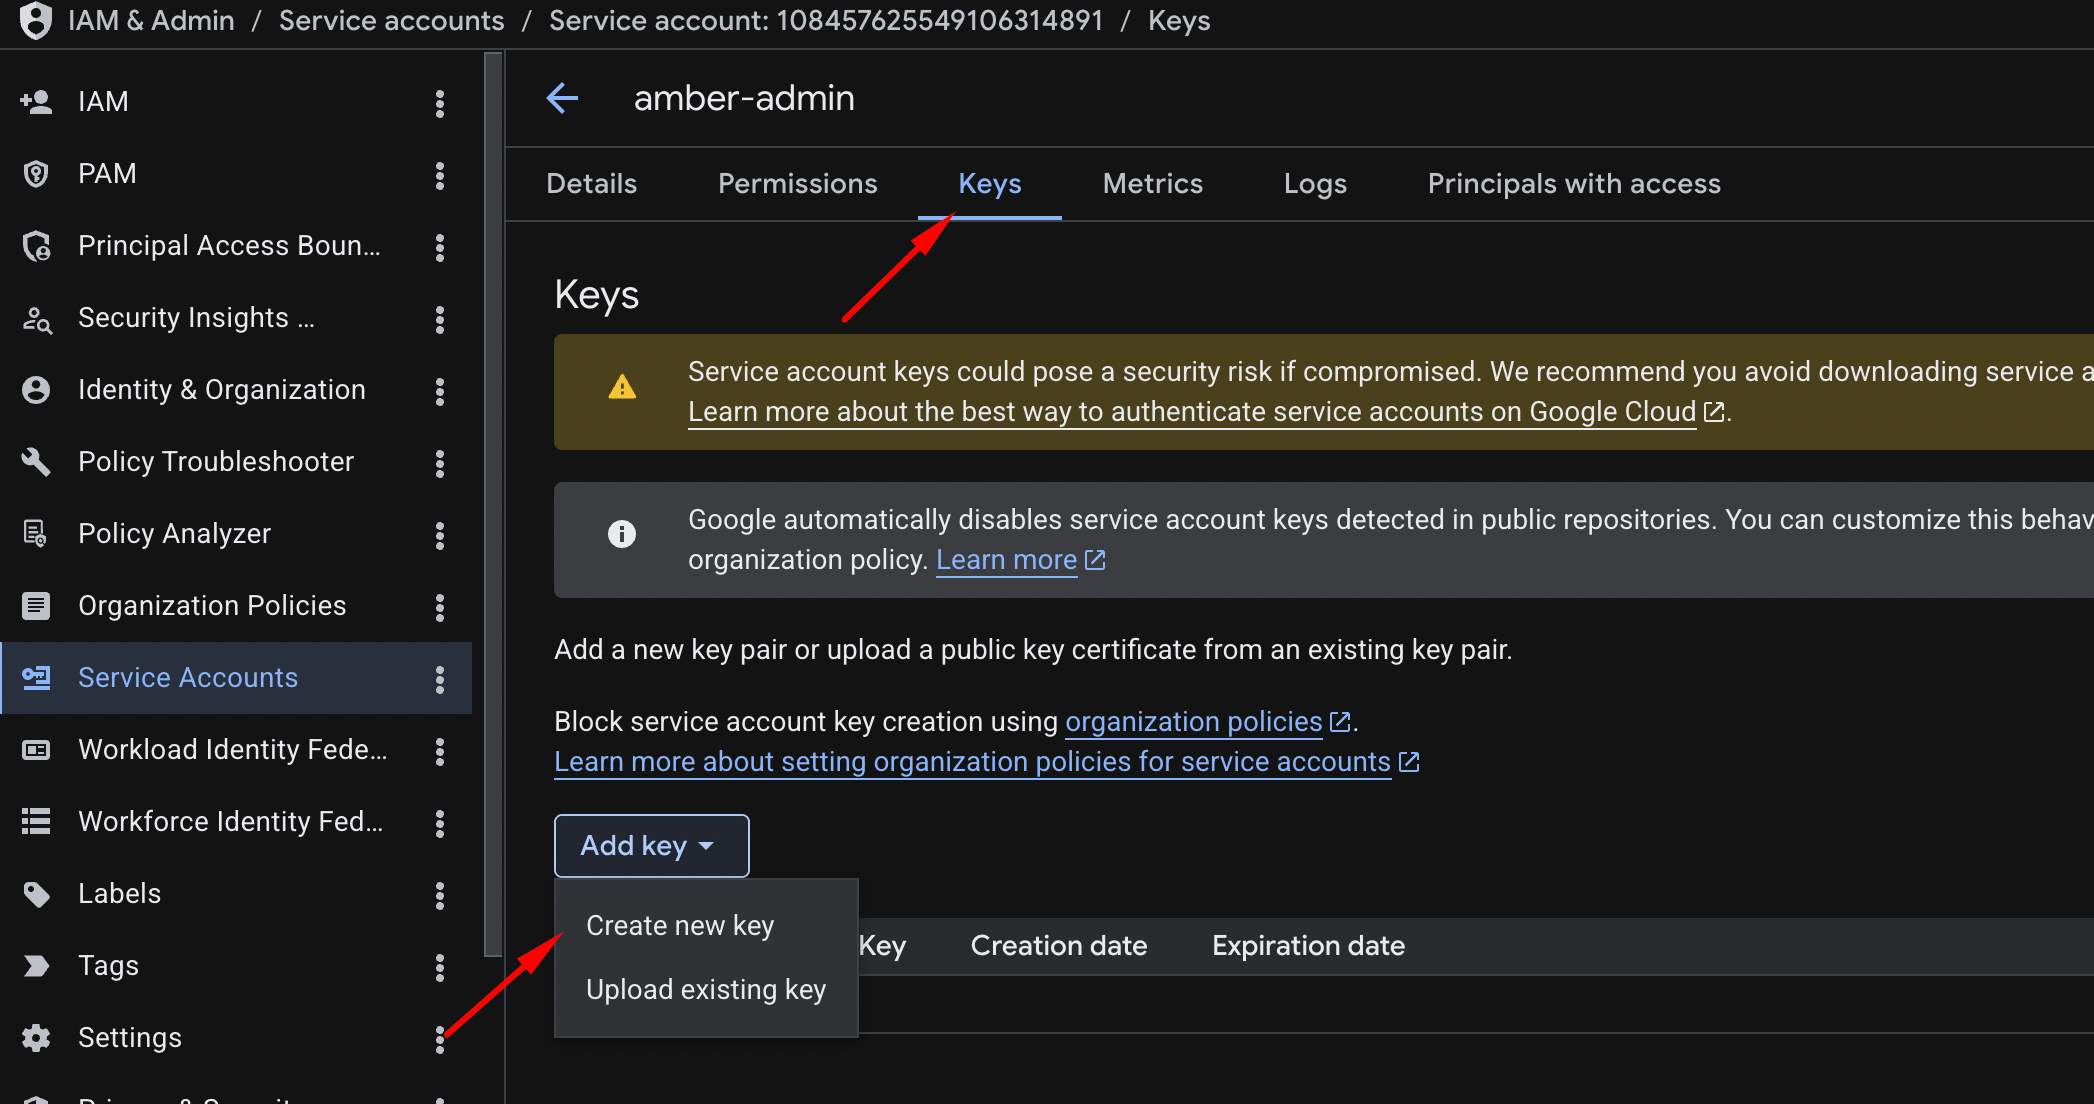Go back using the left arrow
This screenshot has height=1104, width=2094.
pos(563,98)
